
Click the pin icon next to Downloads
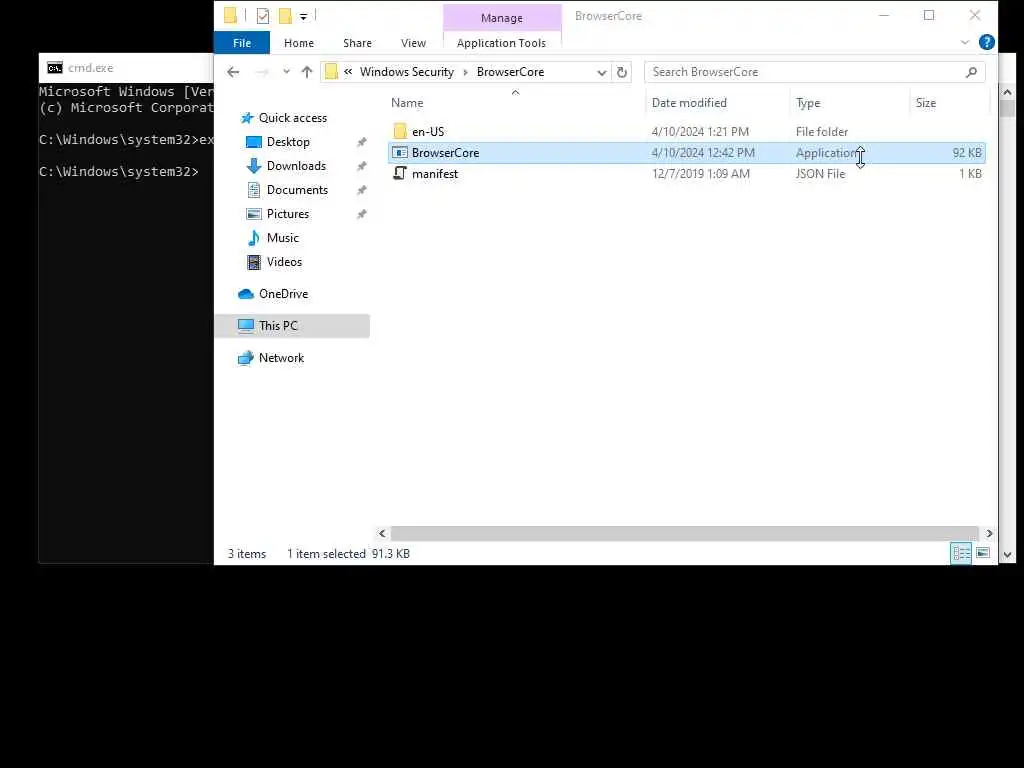coord(361,166)
